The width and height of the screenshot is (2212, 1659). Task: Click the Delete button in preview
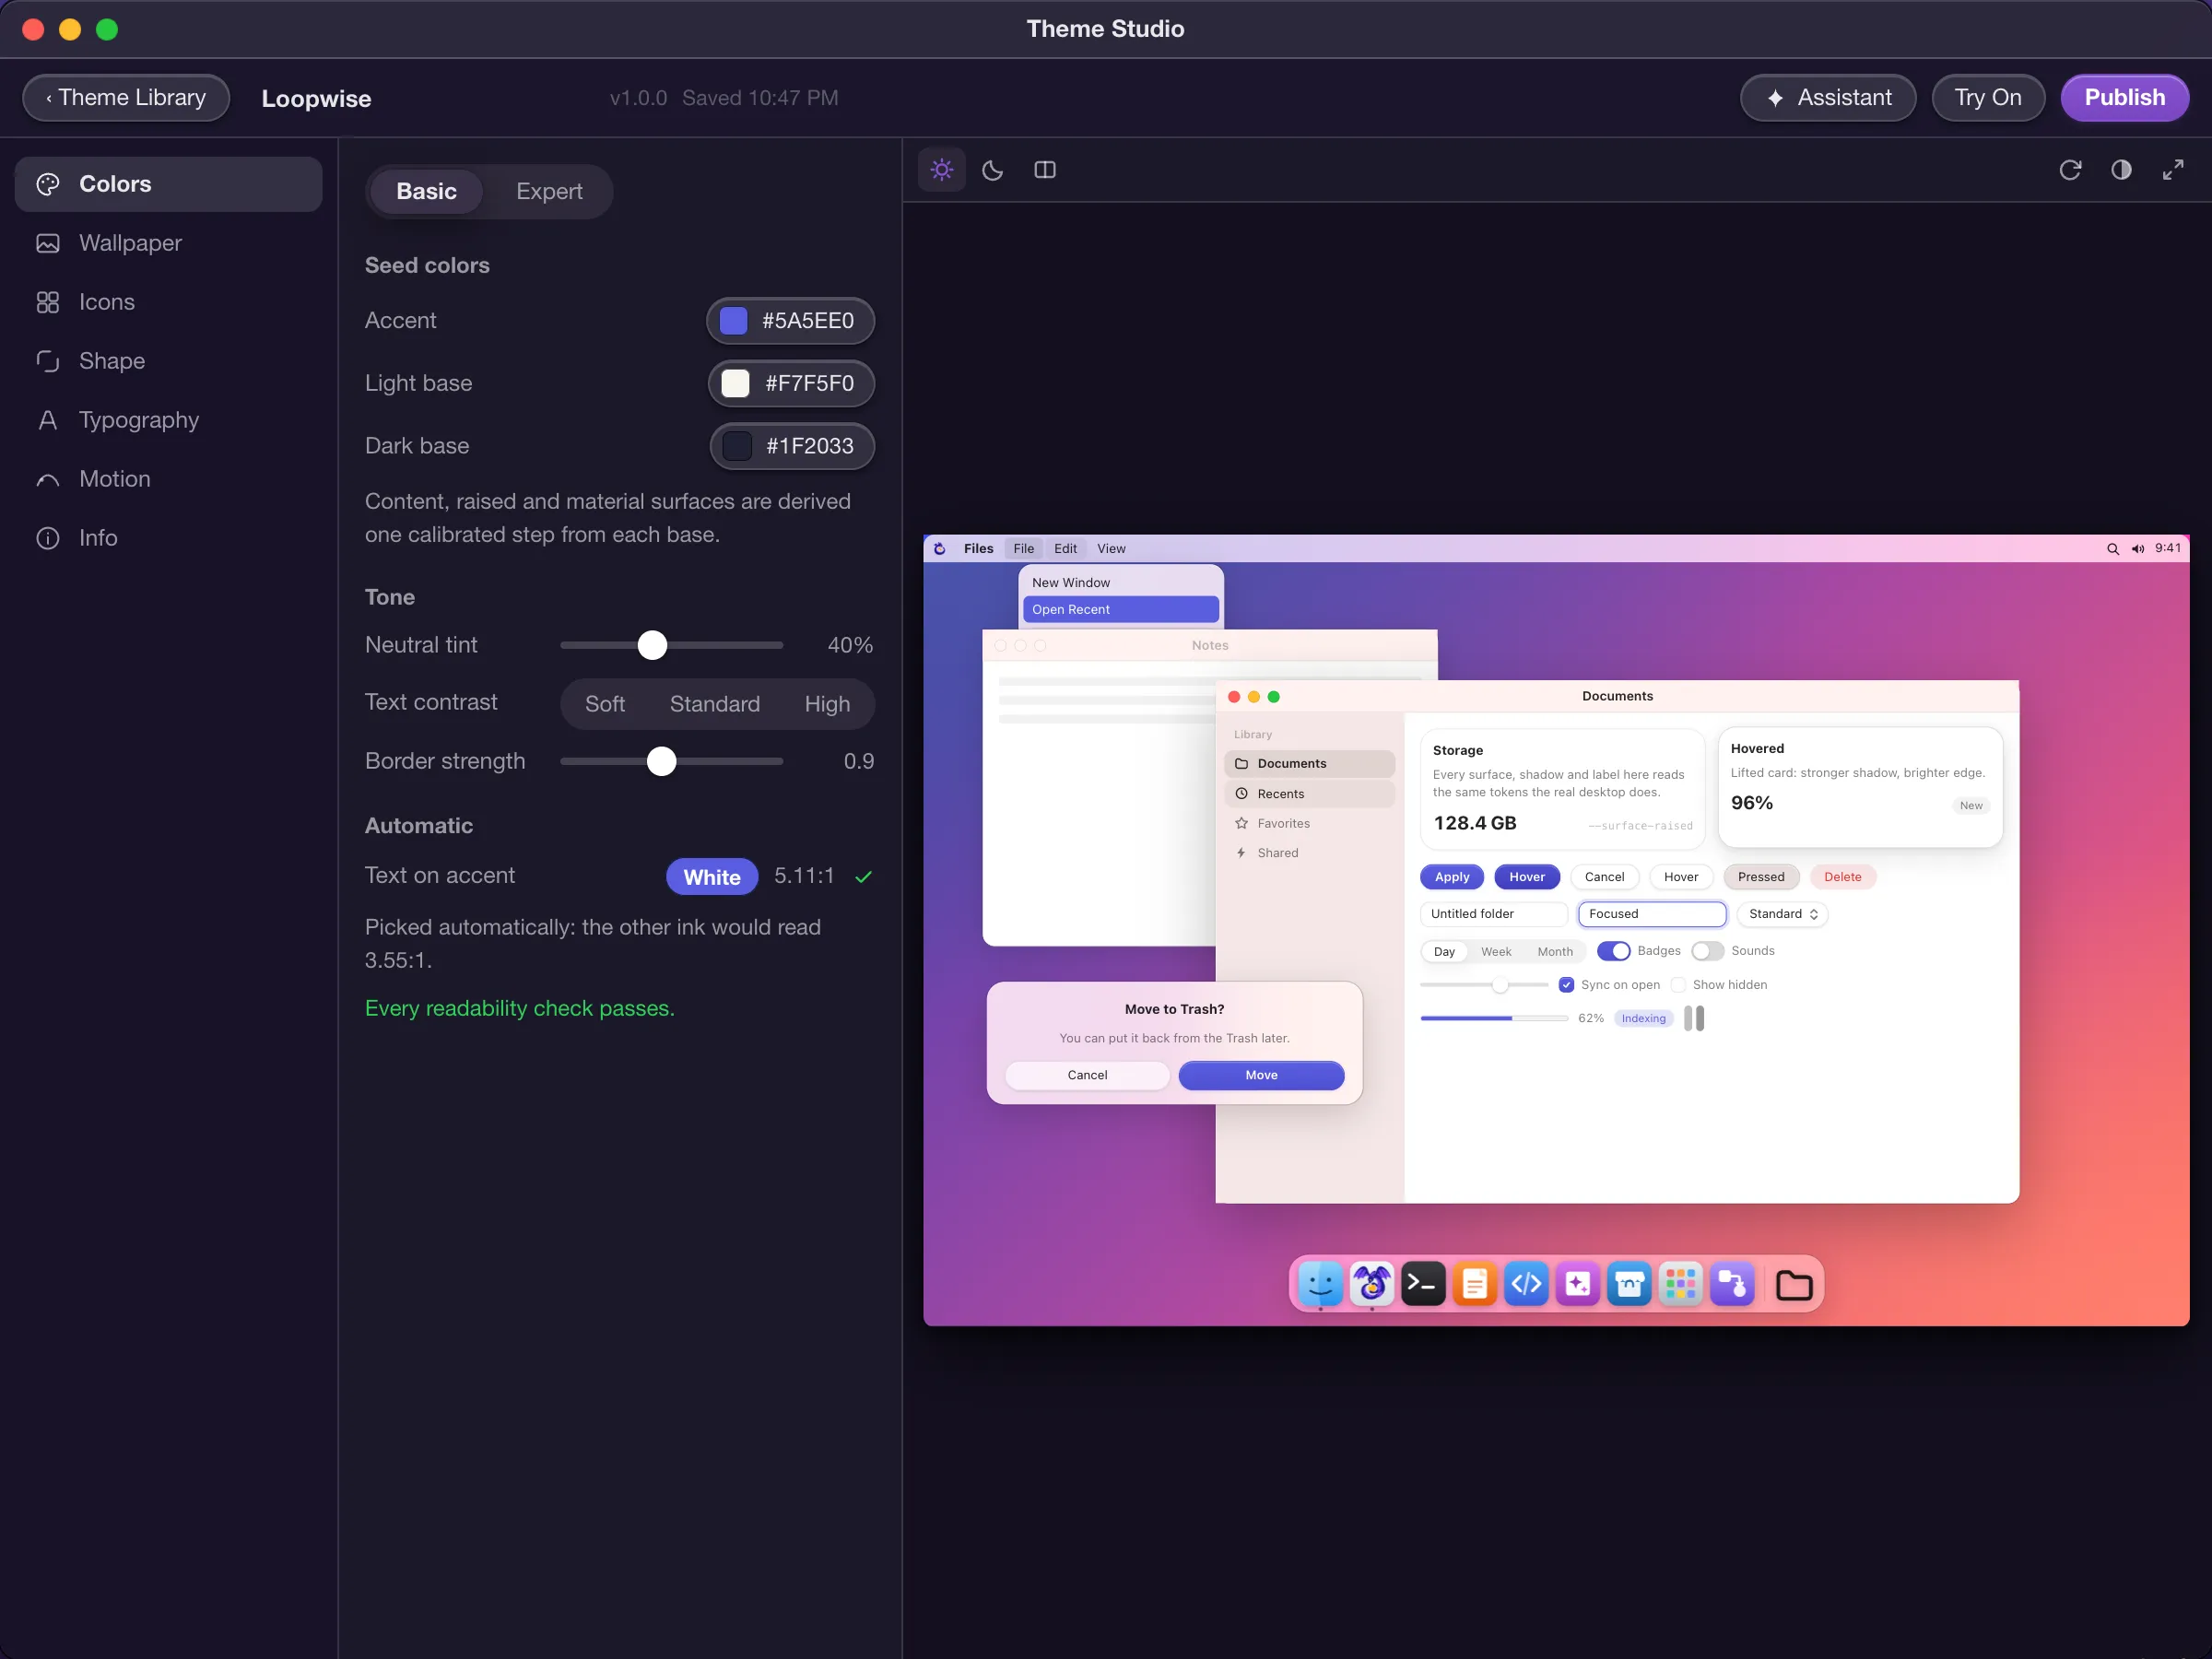pyautogui.click(x=1842, y=877)
